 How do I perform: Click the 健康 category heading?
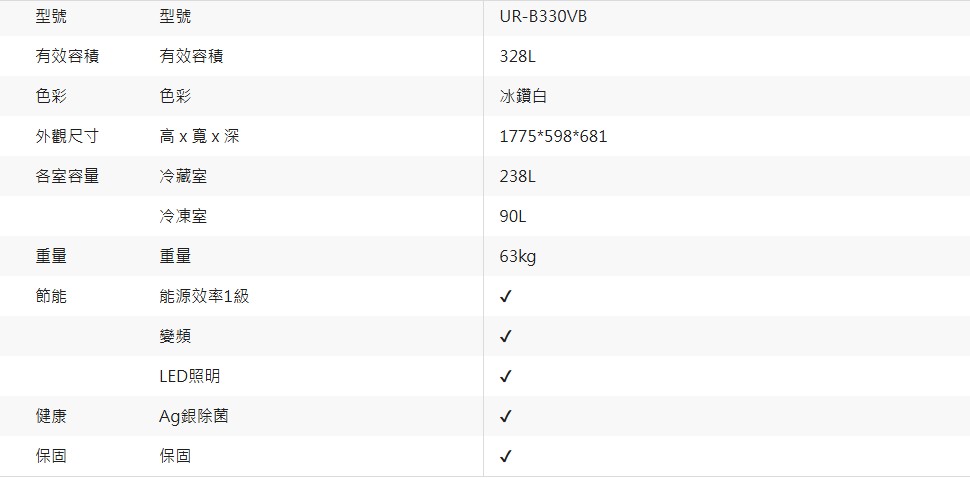tap(51, 417)
